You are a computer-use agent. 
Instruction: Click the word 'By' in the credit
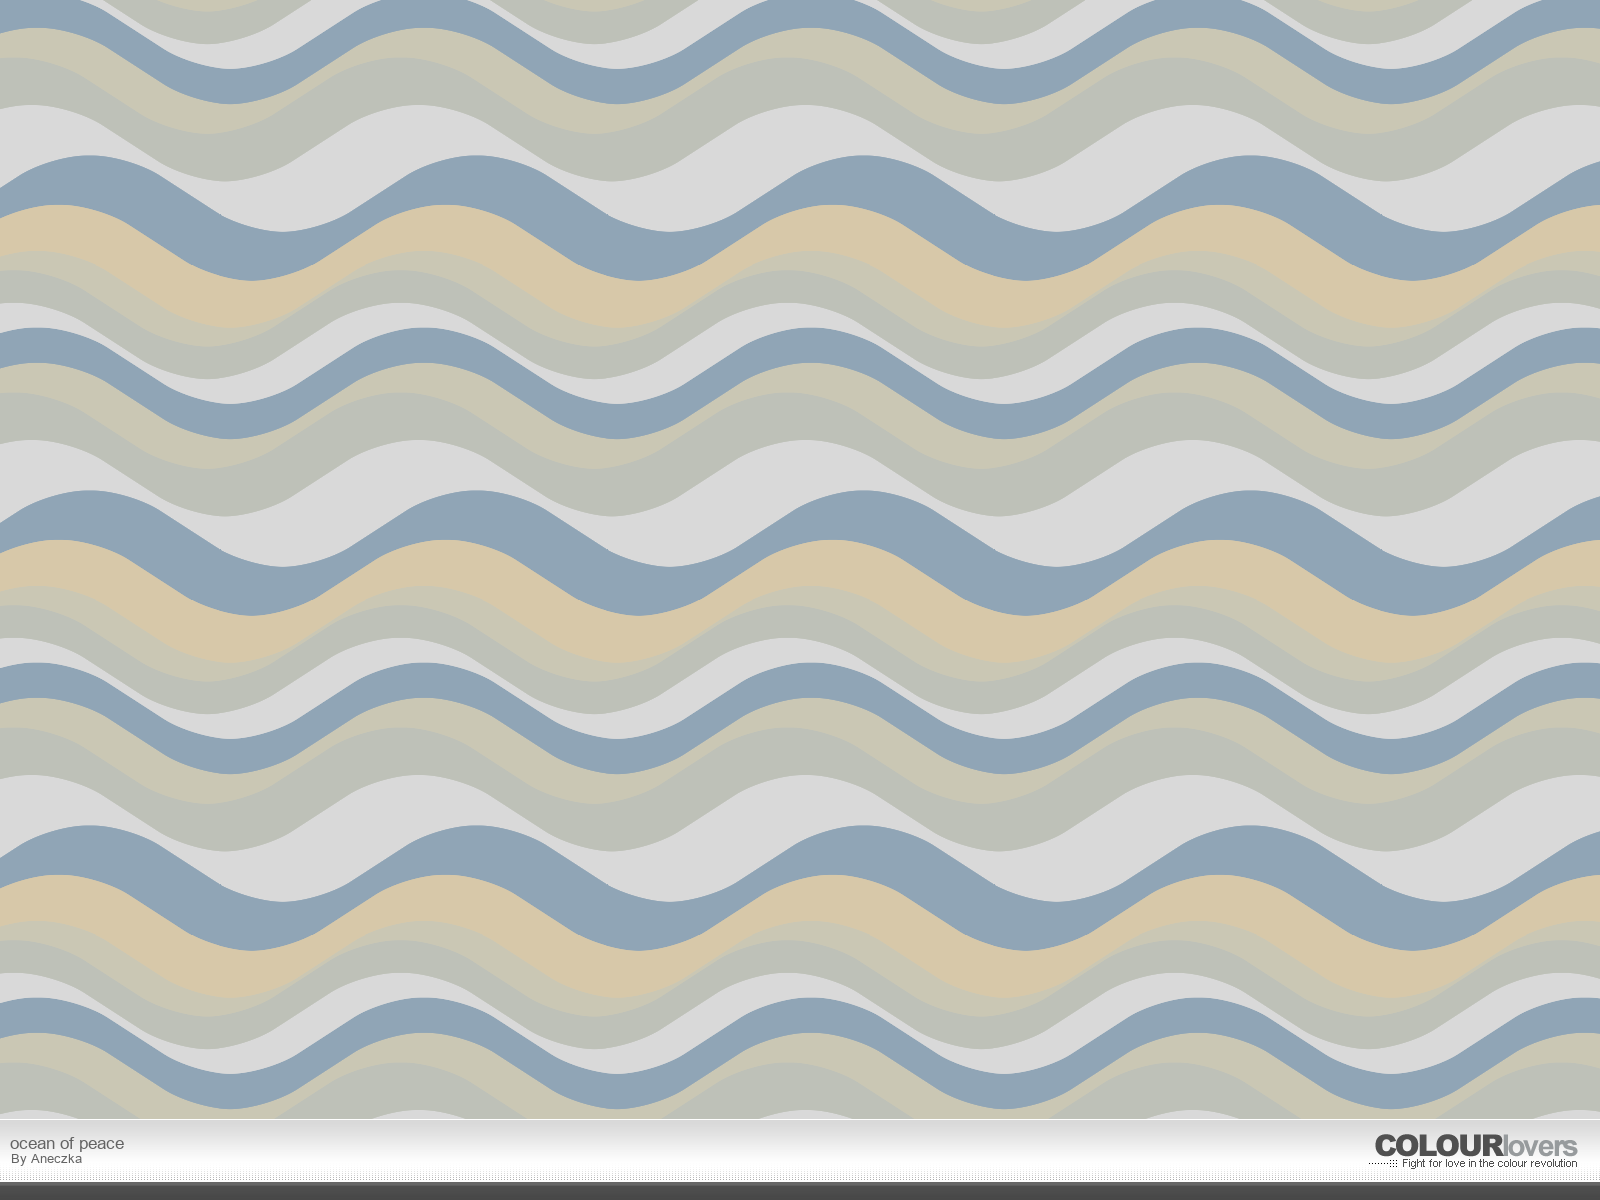tap(18, 1160)
